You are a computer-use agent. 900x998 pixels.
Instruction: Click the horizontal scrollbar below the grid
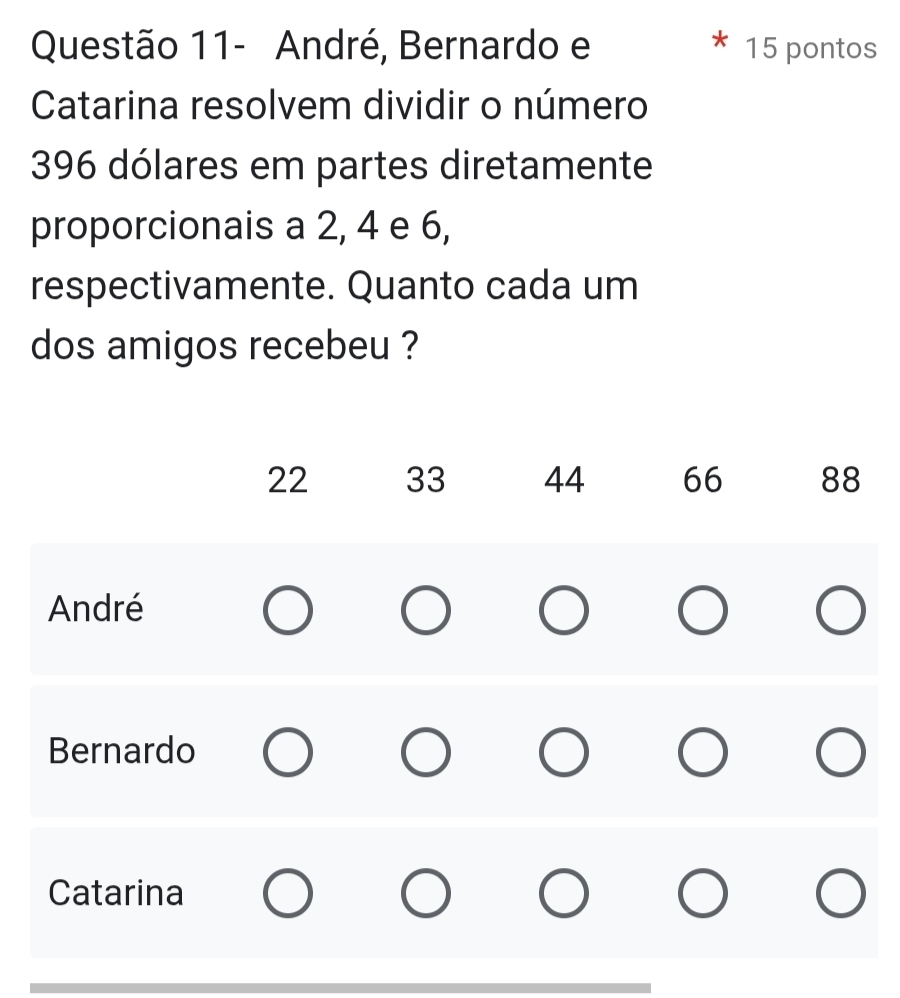pyautogui.click(x=340, y=988)
